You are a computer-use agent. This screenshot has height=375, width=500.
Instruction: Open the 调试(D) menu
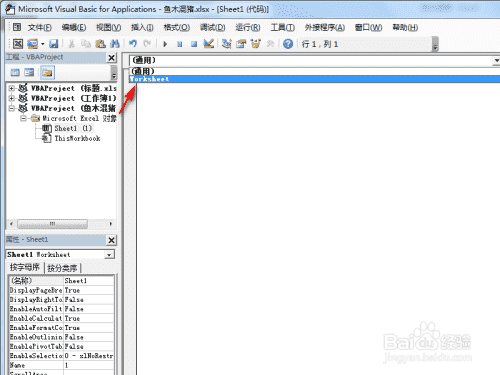(213, 27)
